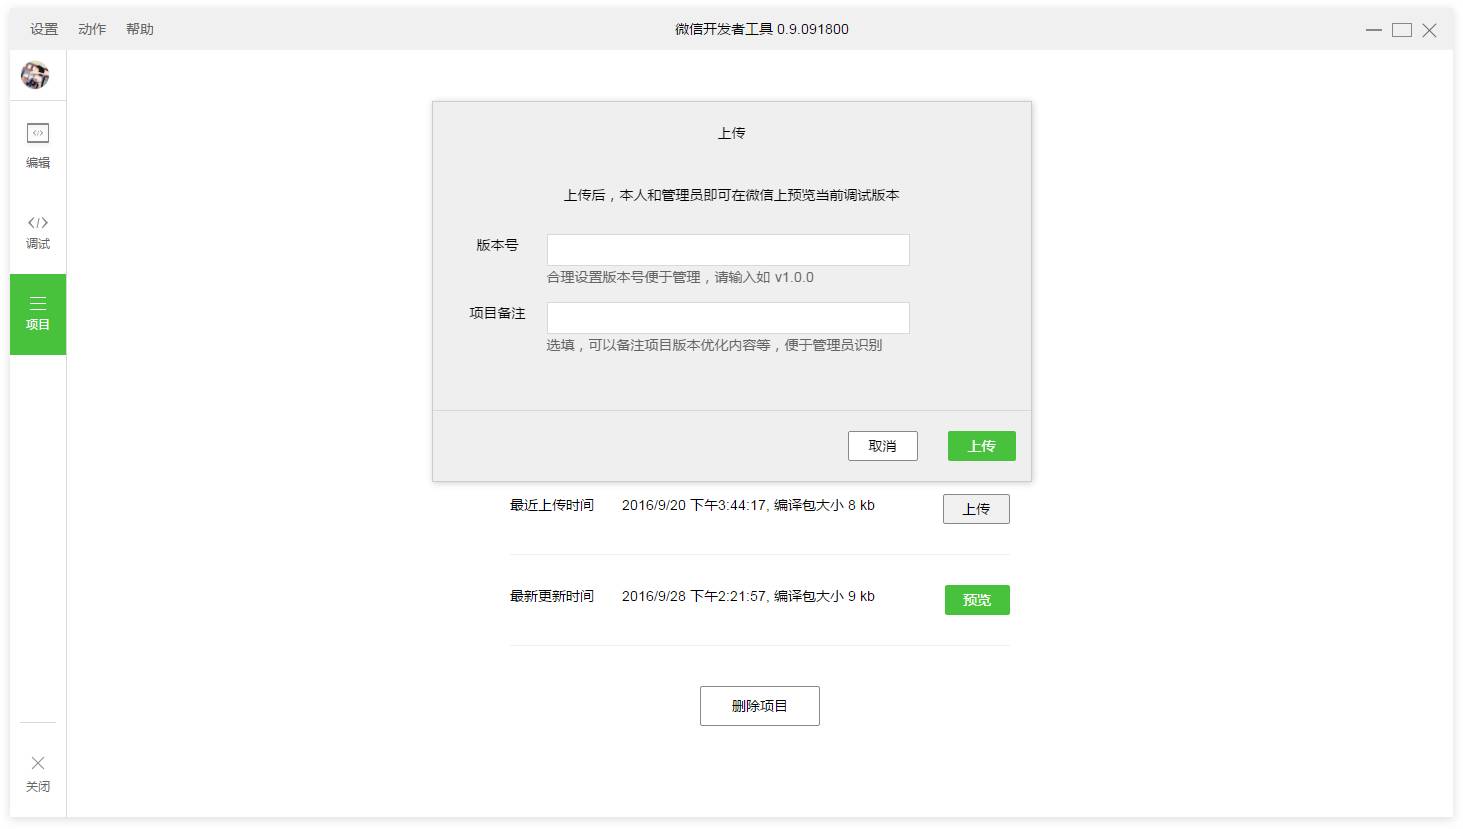Focus the 项目备注 input field
Image resolution: width=1463 pixels, height=829 pixels.
(x=728, y=318)
